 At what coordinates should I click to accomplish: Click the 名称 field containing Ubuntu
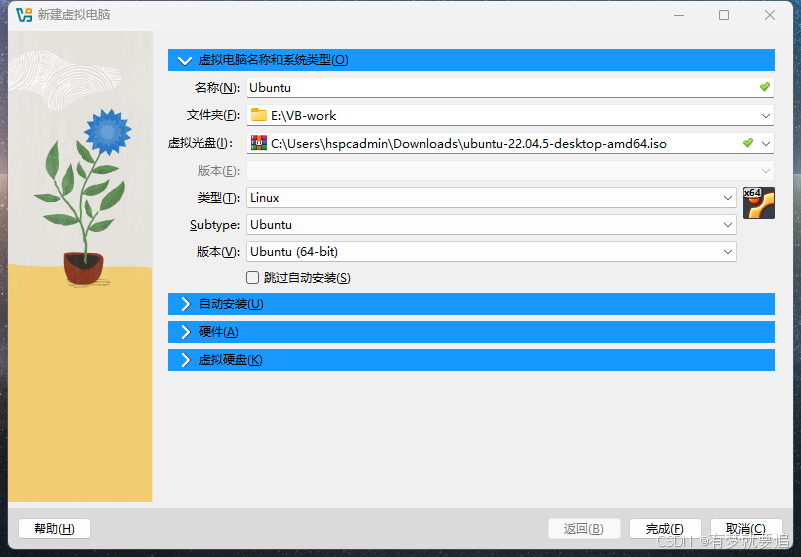point(510,87)
